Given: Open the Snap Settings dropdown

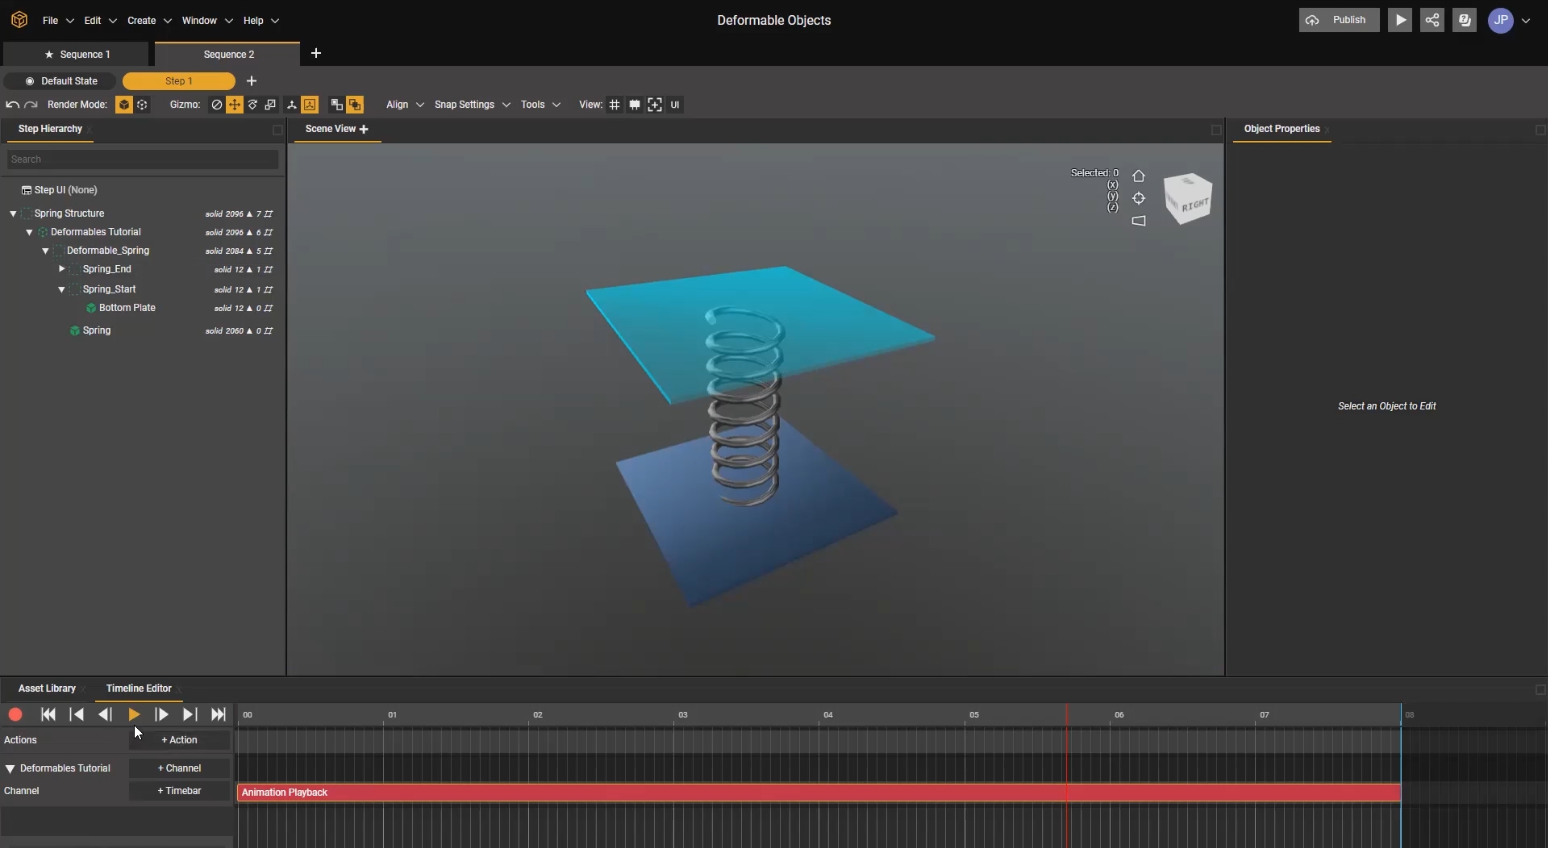Looking at the screenshot, I should [471, 105].
